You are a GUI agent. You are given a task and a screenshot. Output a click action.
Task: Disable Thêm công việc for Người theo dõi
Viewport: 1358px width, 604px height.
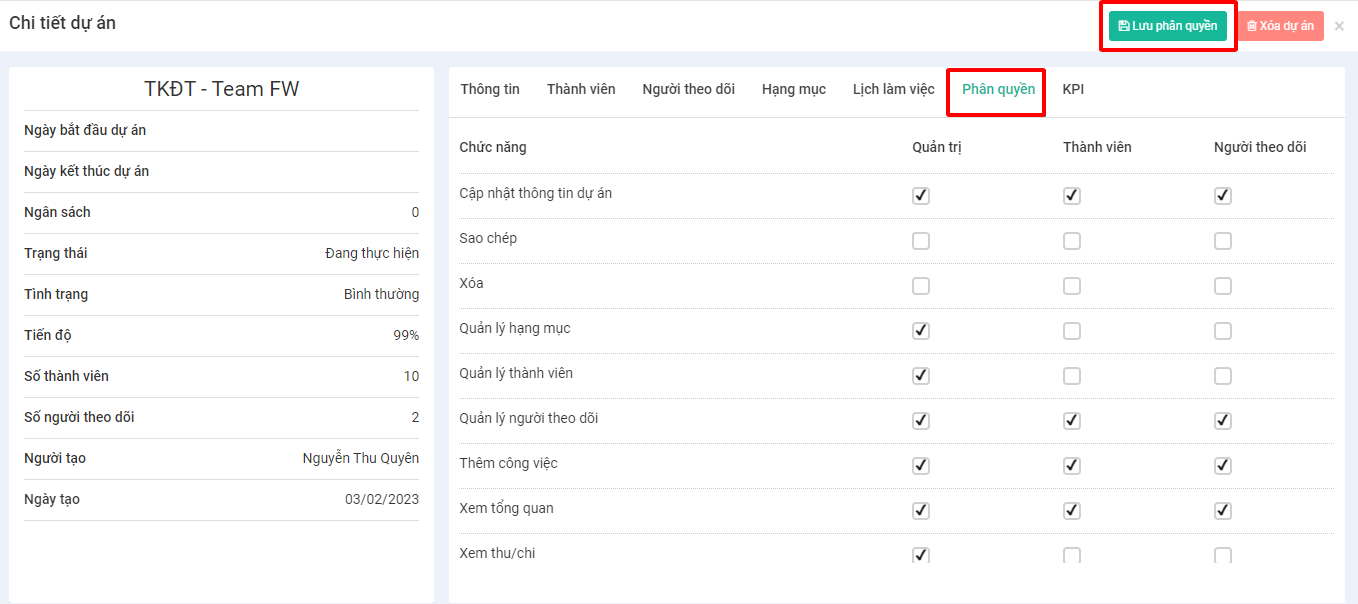(1222, 466)
